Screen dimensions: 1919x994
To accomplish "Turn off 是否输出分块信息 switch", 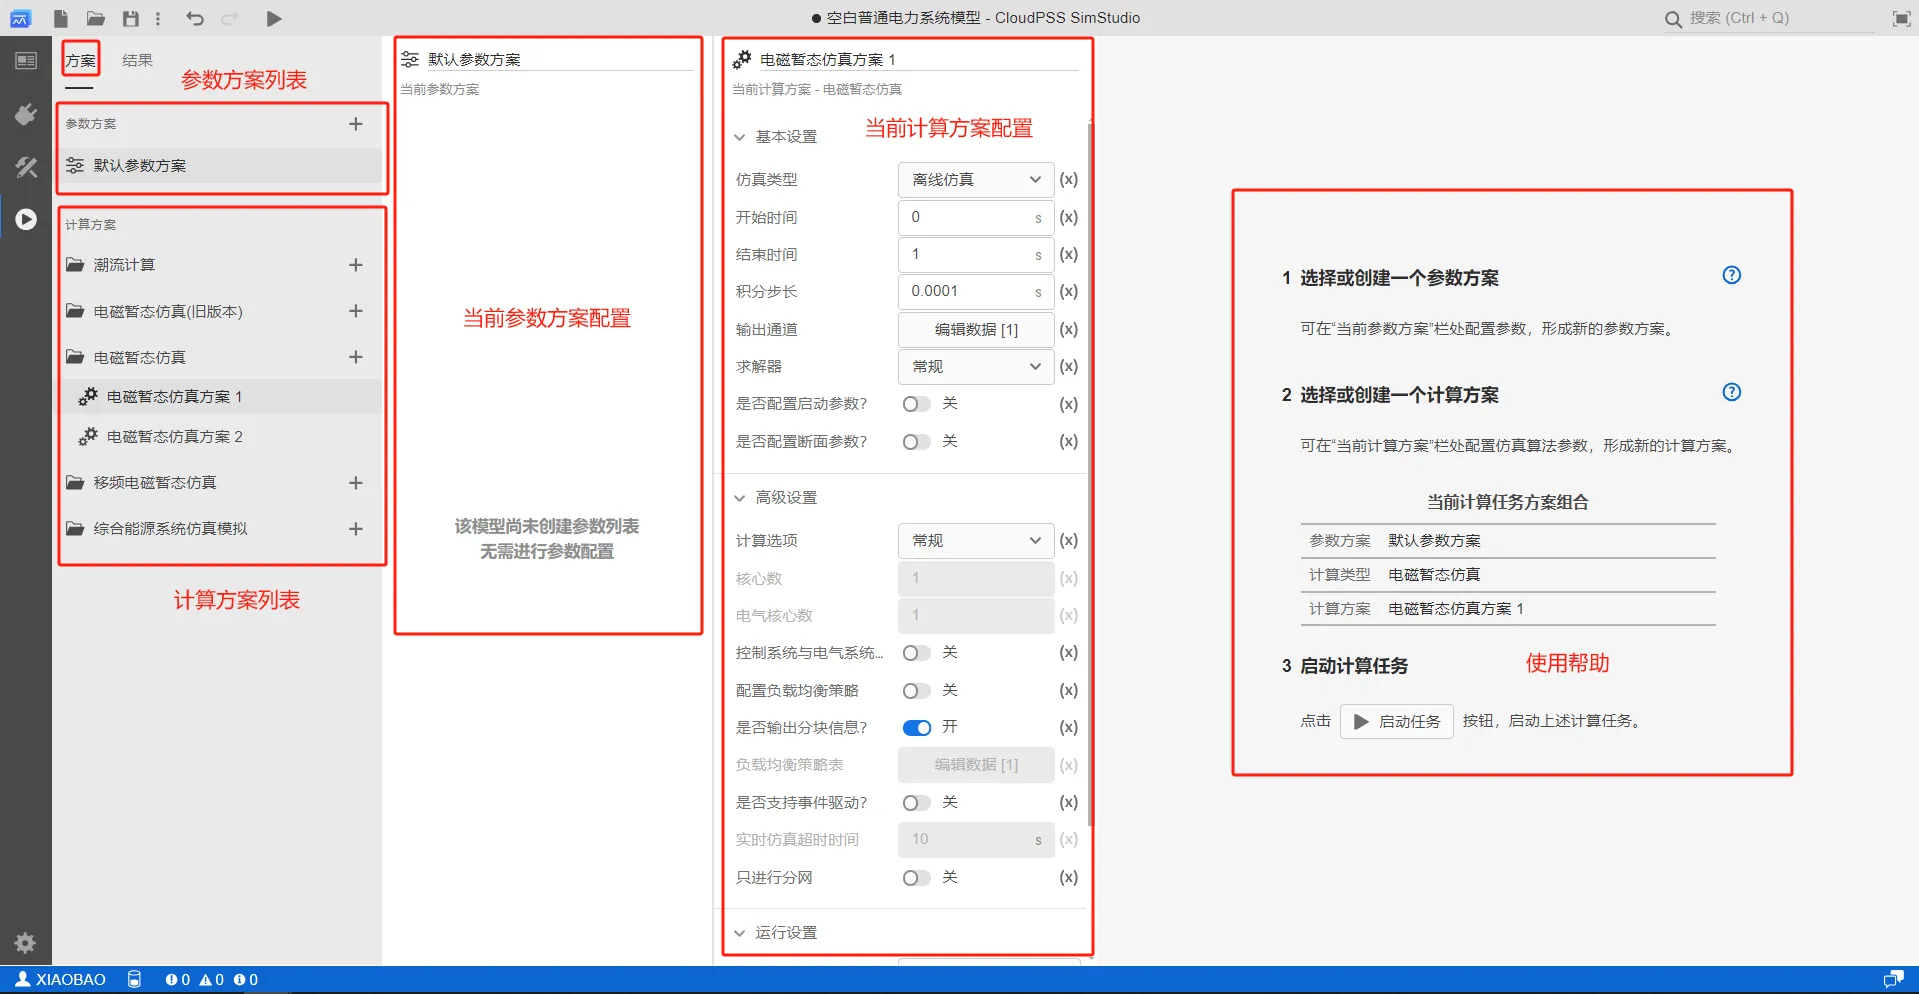I will coord(916,728).
